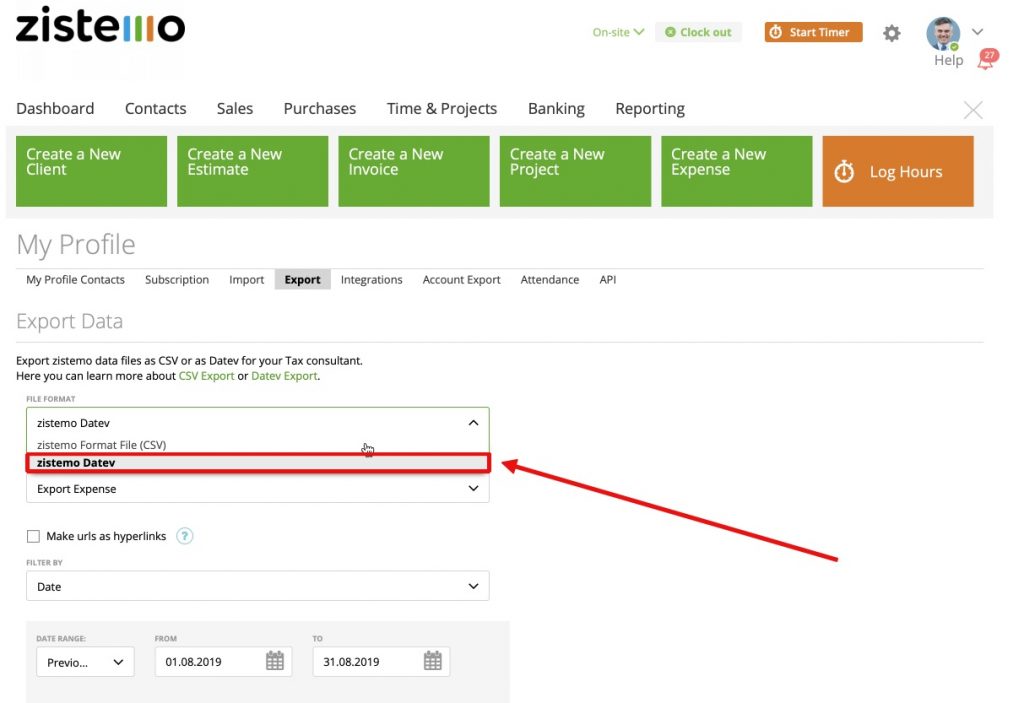Click the Start Timer stopwatch icon
1024x703 pixels.
[x=778, y=32]
